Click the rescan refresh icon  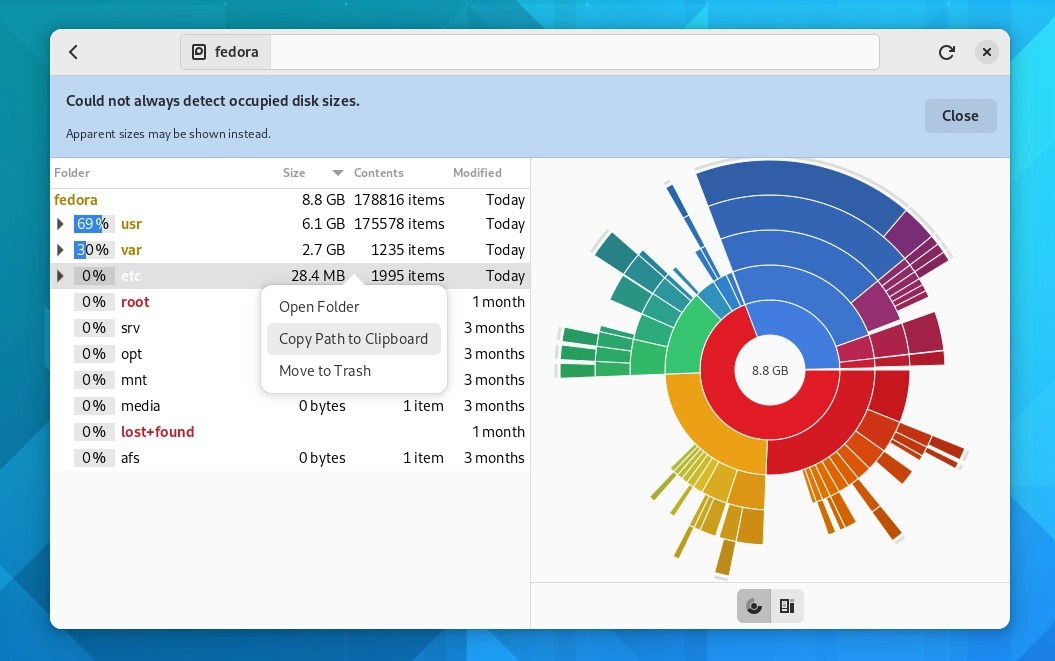(x=947, y=52)
